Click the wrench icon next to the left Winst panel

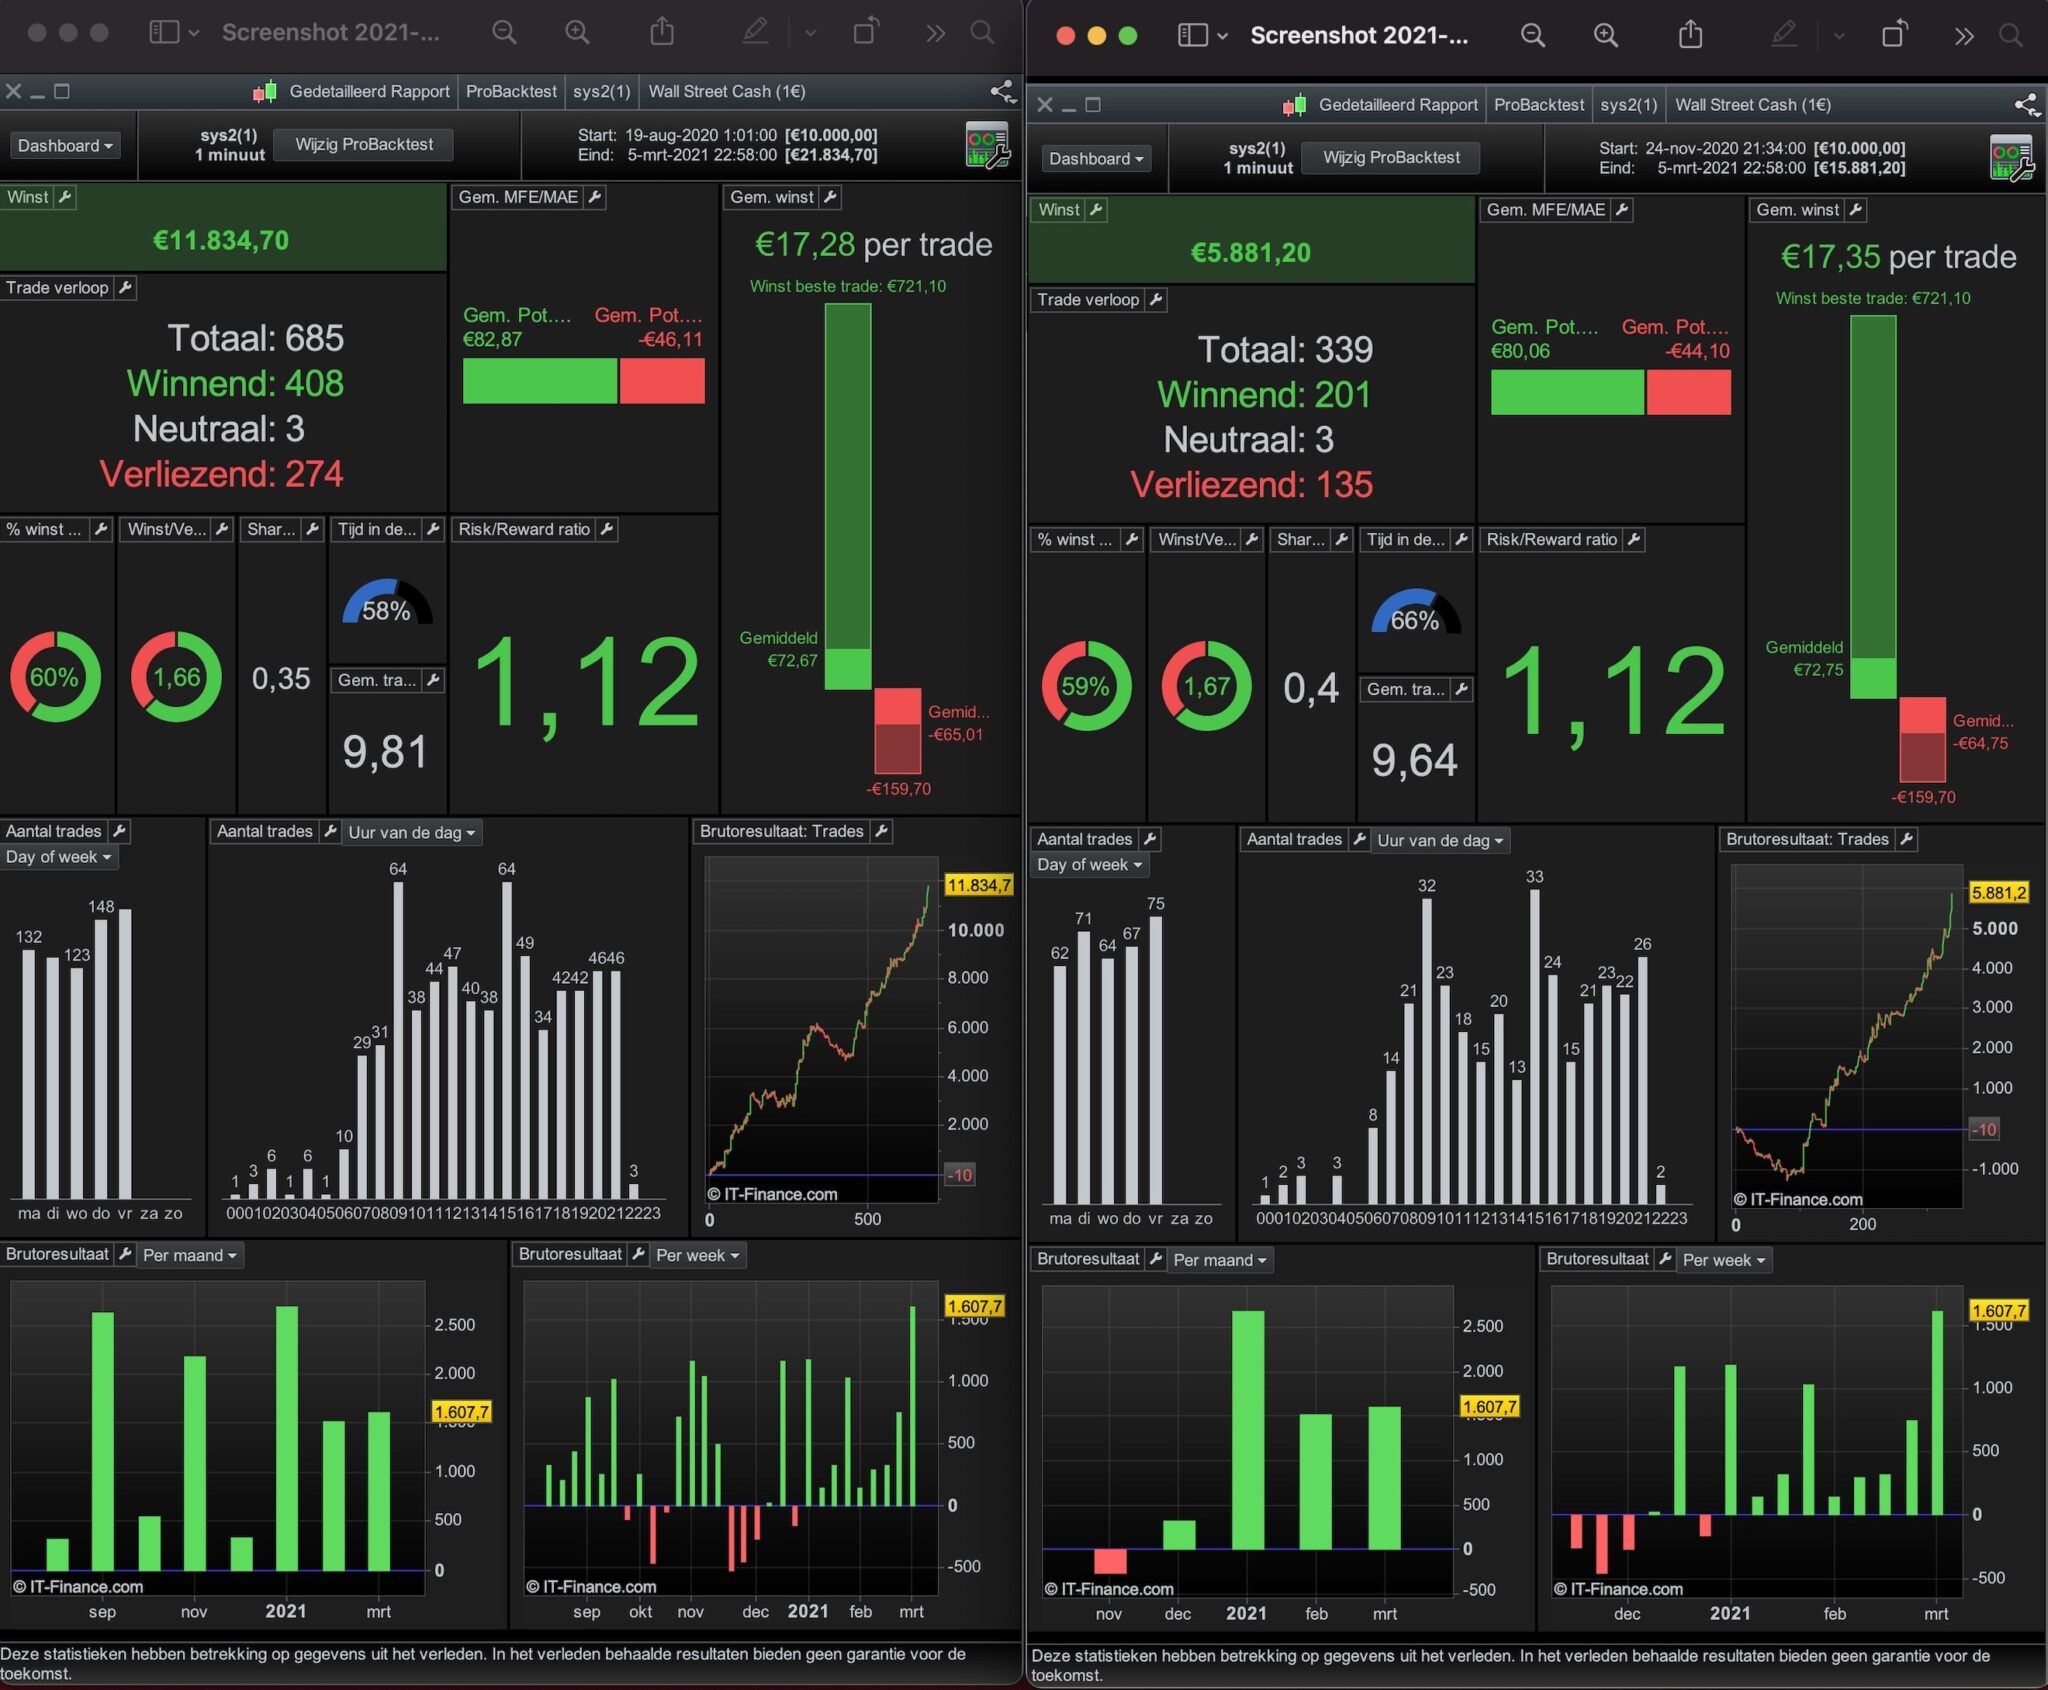65,197
